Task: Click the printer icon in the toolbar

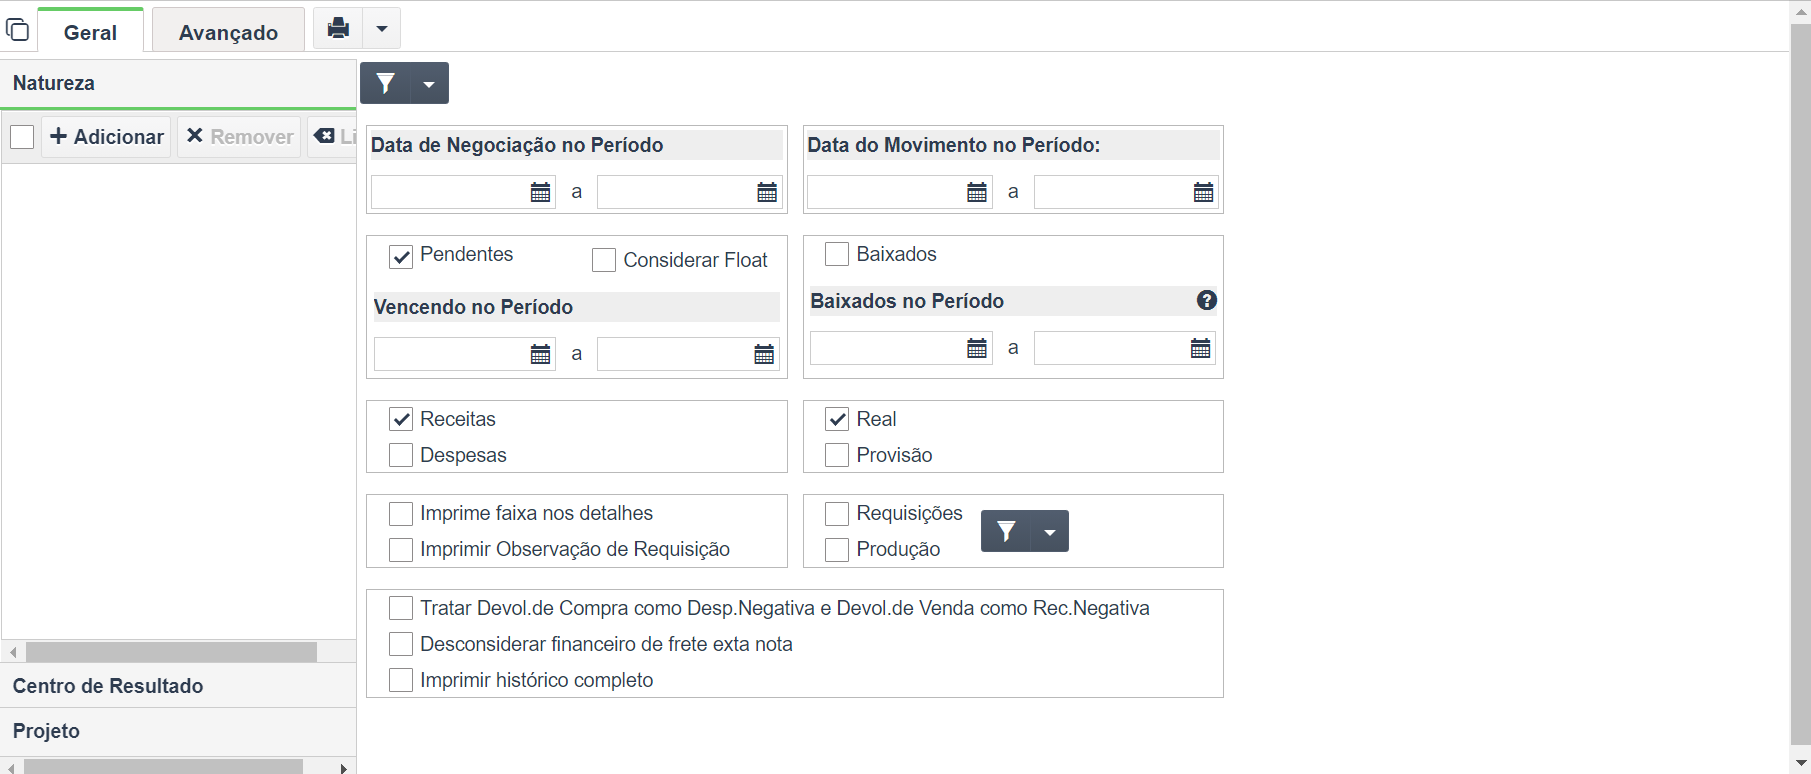Action: tap(338, 28)
